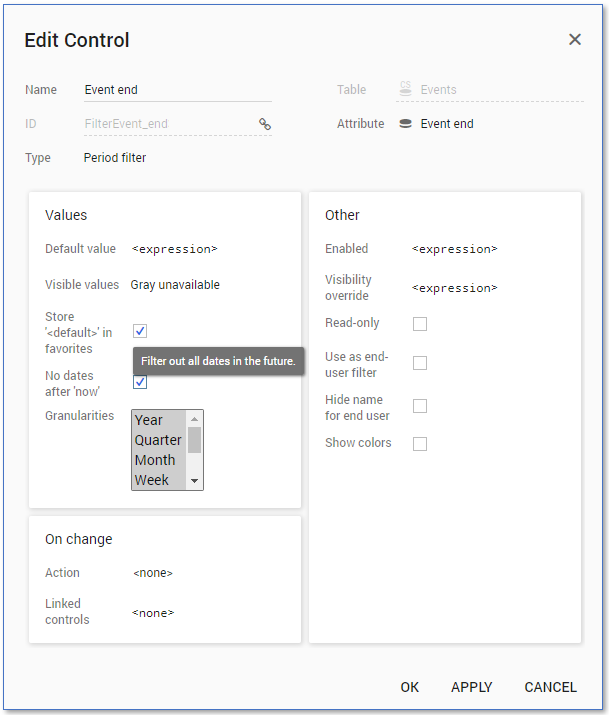The height and width of the screenshot is (715, 609).
Task: Click the granularities scrollbar thumb
Action: point(195,440)
